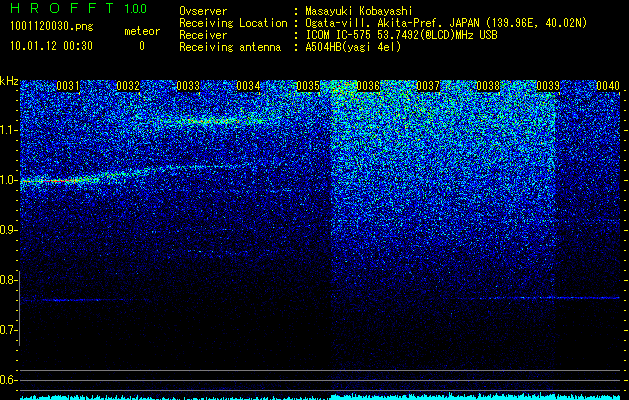Click time marker 0034
Screen dimensions: 629x400
click(x=248, y=86)
